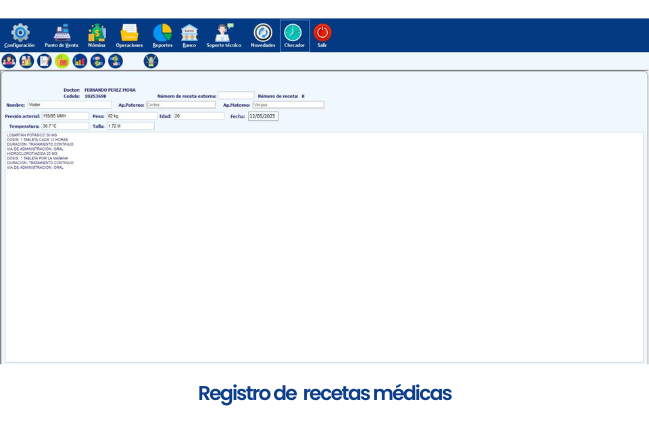Click the Fecha date field 12/05/2025

[263, 116]
